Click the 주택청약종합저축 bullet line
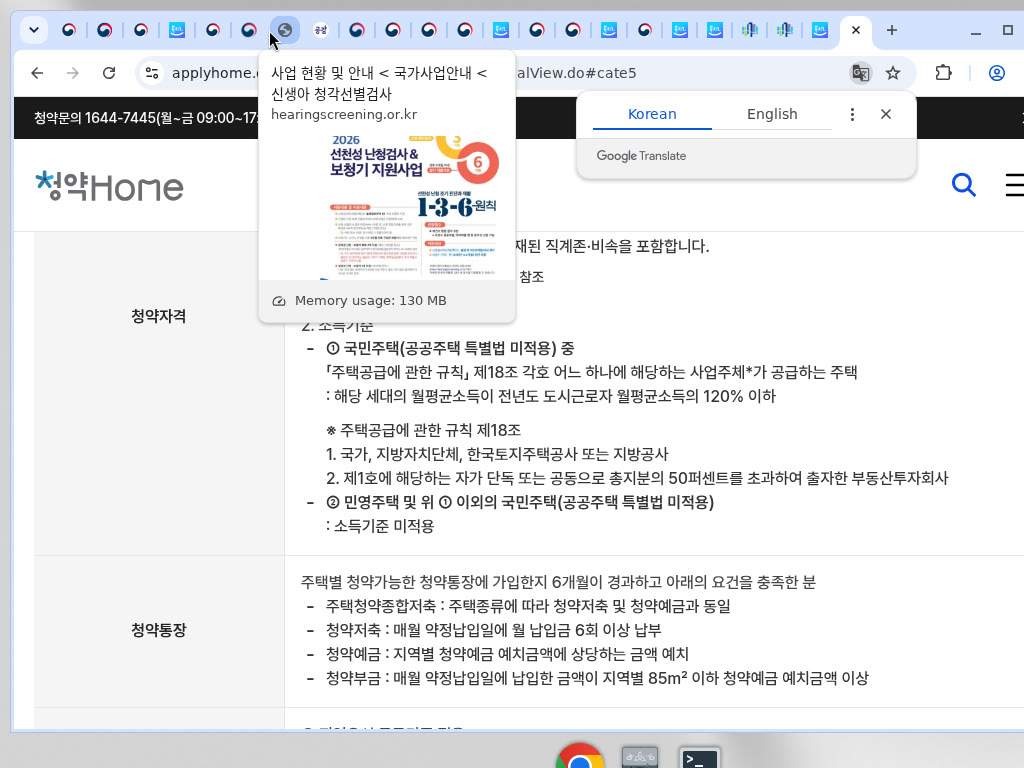 coord(528,607)
